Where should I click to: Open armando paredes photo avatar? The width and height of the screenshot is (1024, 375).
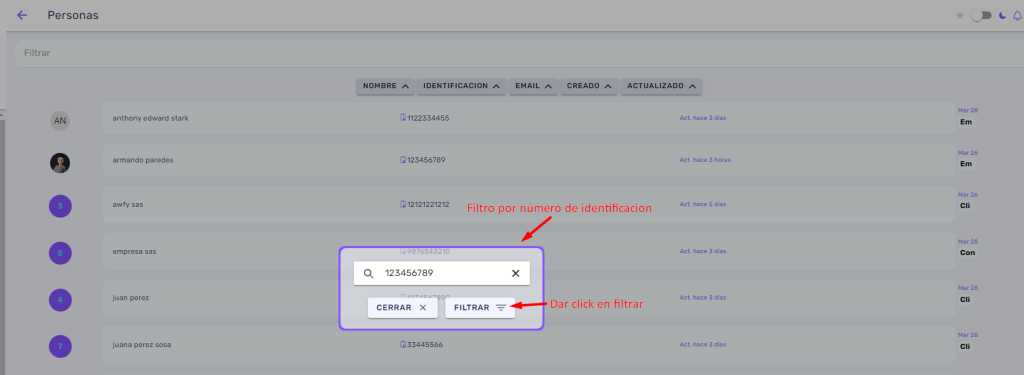coord(60,163)
